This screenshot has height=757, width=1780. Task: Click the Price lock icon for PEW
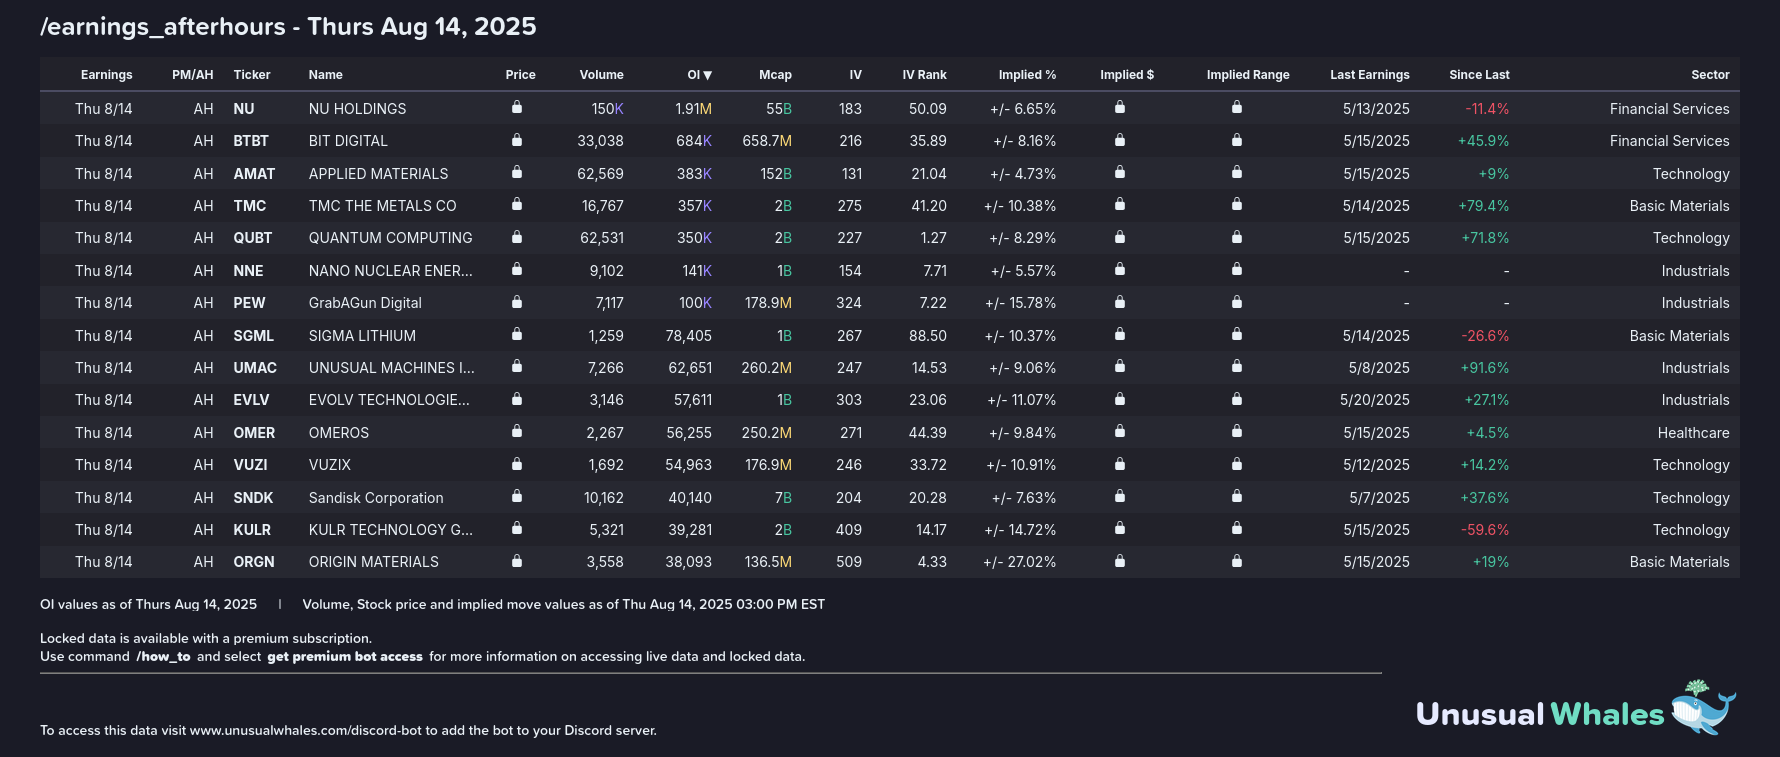click(517, 301)
